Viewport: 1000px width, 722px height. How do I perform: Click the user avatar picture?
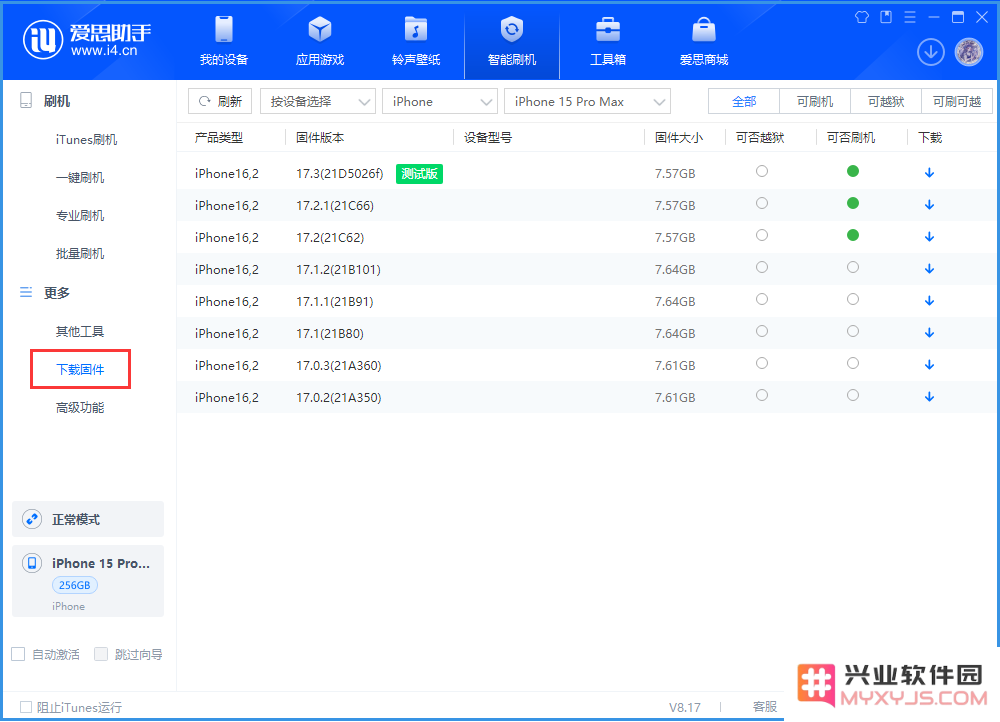tap(969, 52)
